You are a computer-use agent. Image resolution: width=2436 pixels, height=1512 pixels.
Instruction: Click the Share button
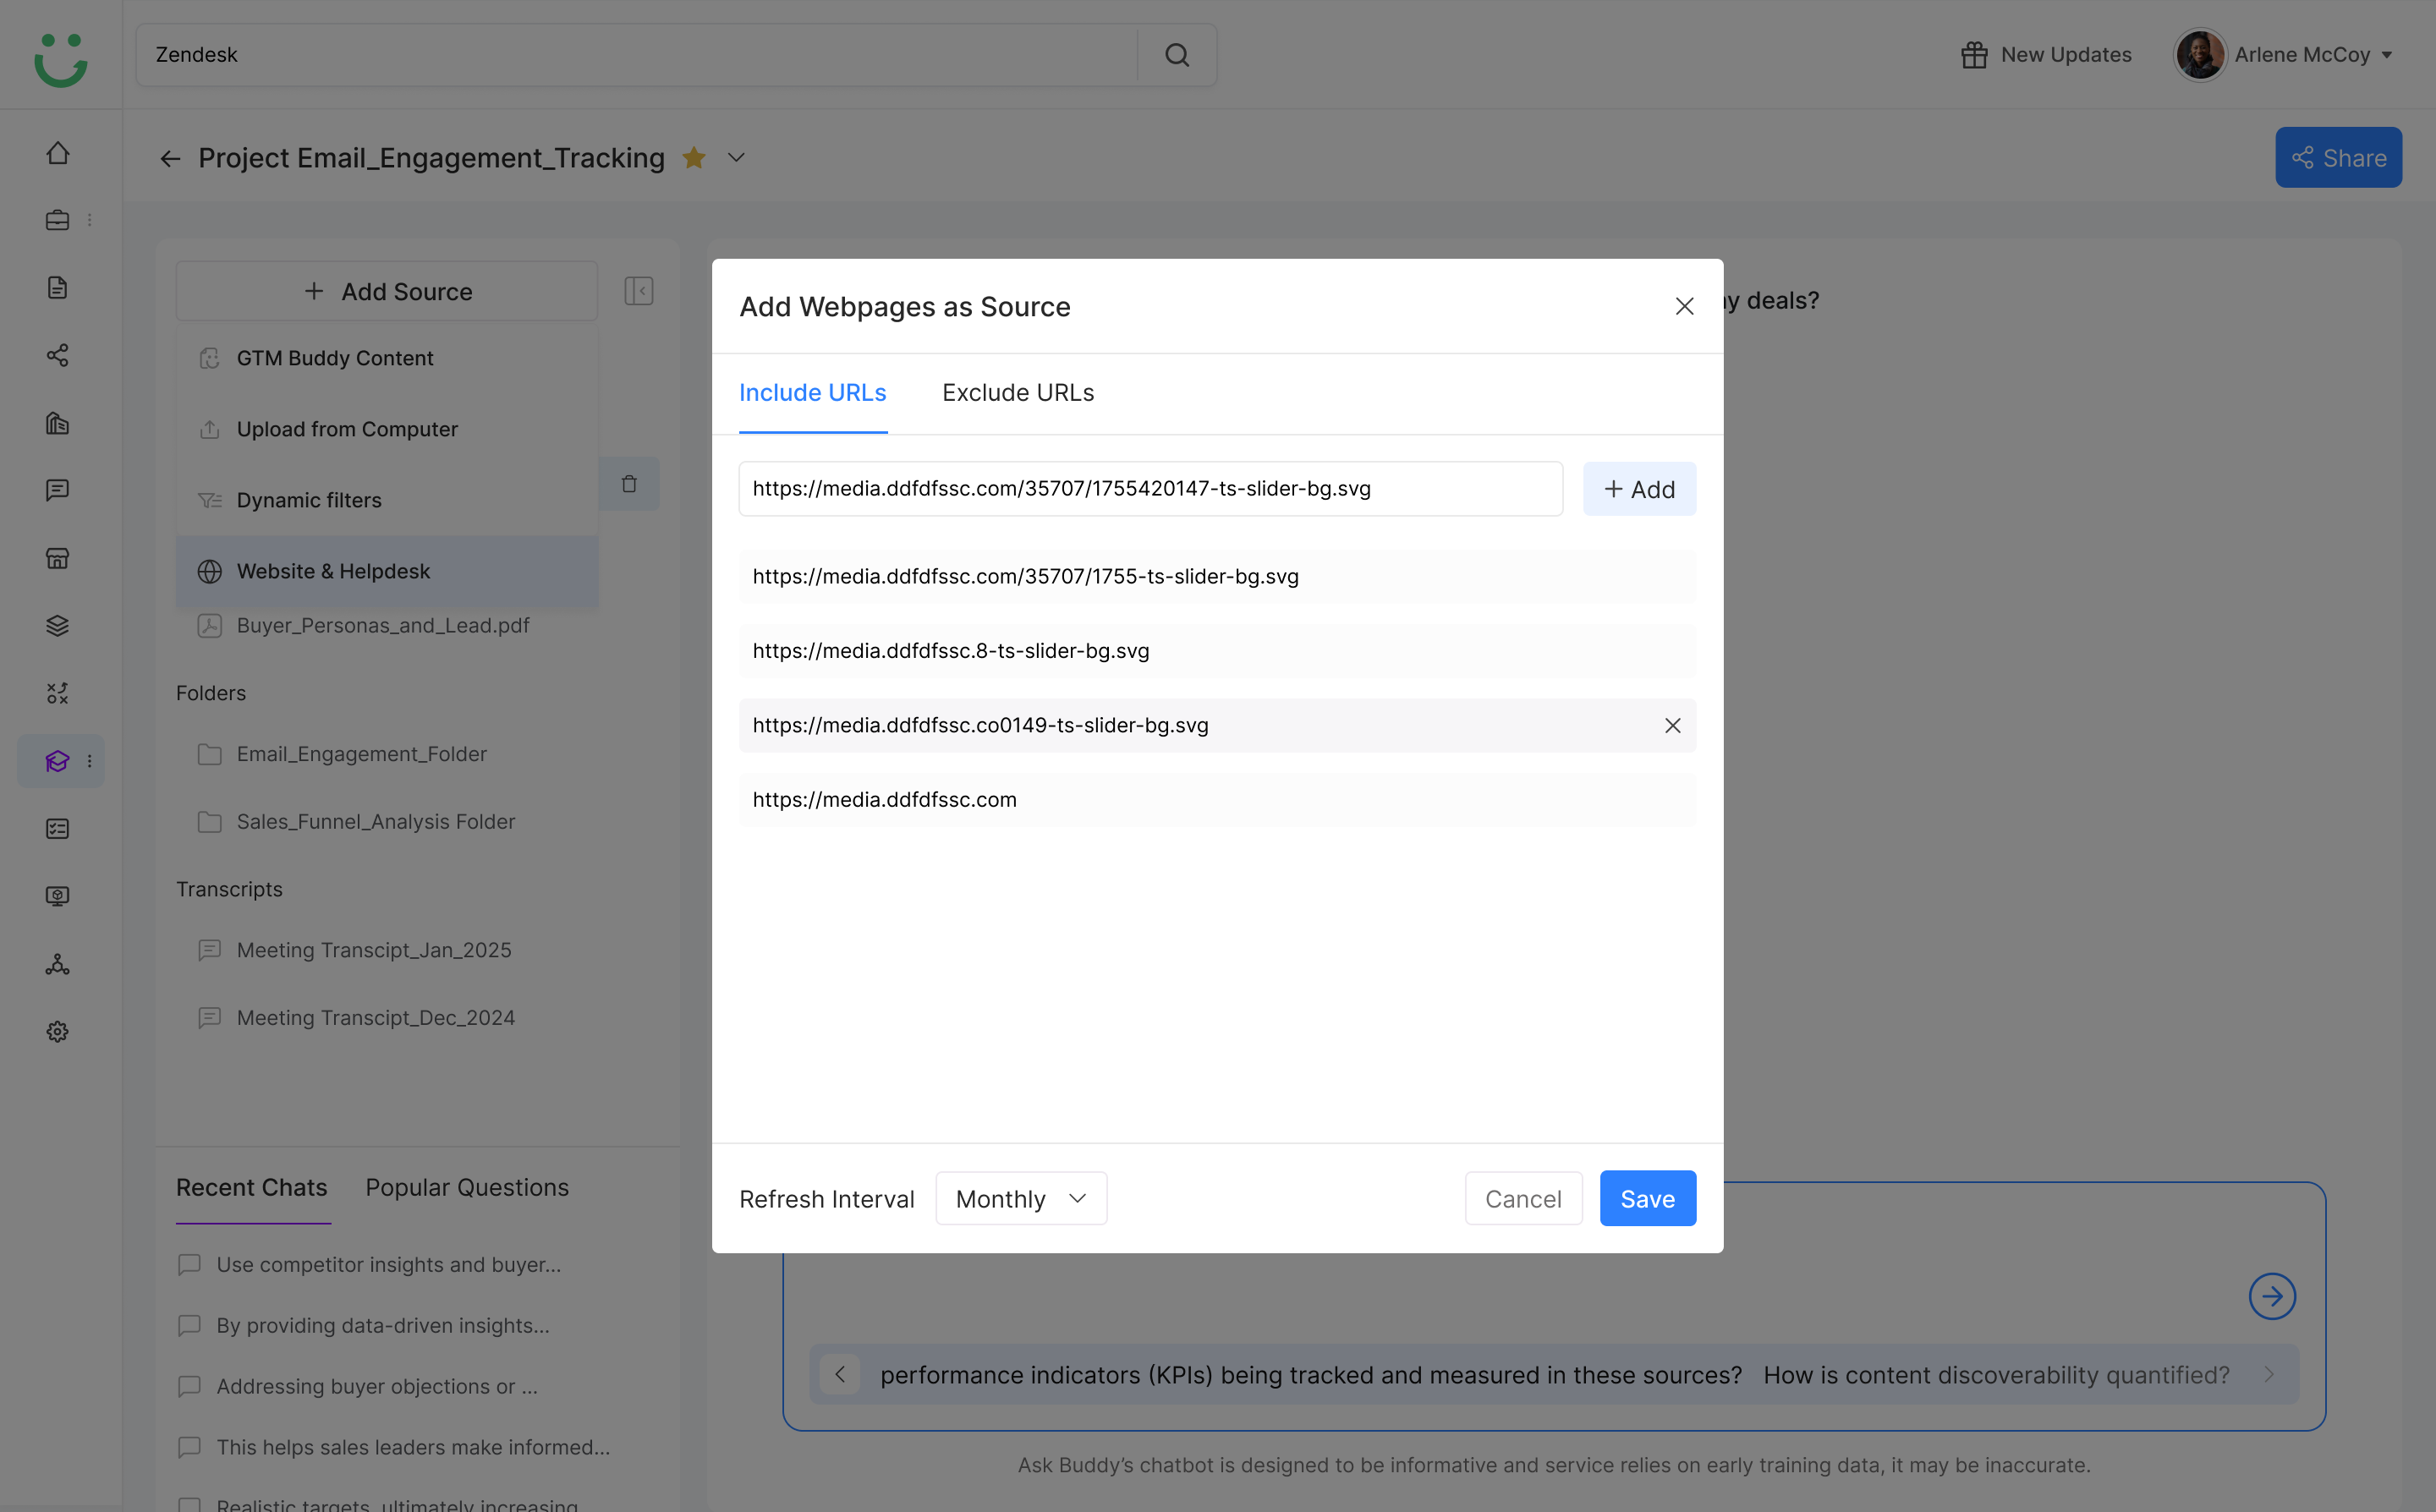point(2338,157)
